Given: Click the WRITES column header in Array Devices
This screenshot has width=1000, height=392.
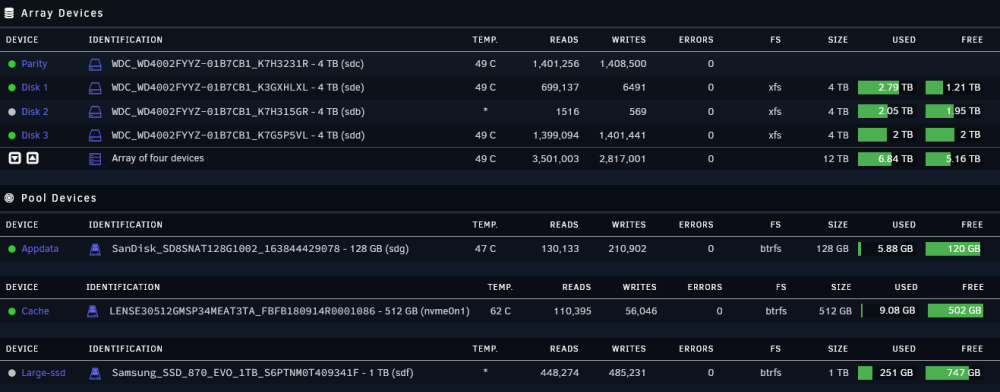Looking at the screenshot, I should (x=629, y=40).
